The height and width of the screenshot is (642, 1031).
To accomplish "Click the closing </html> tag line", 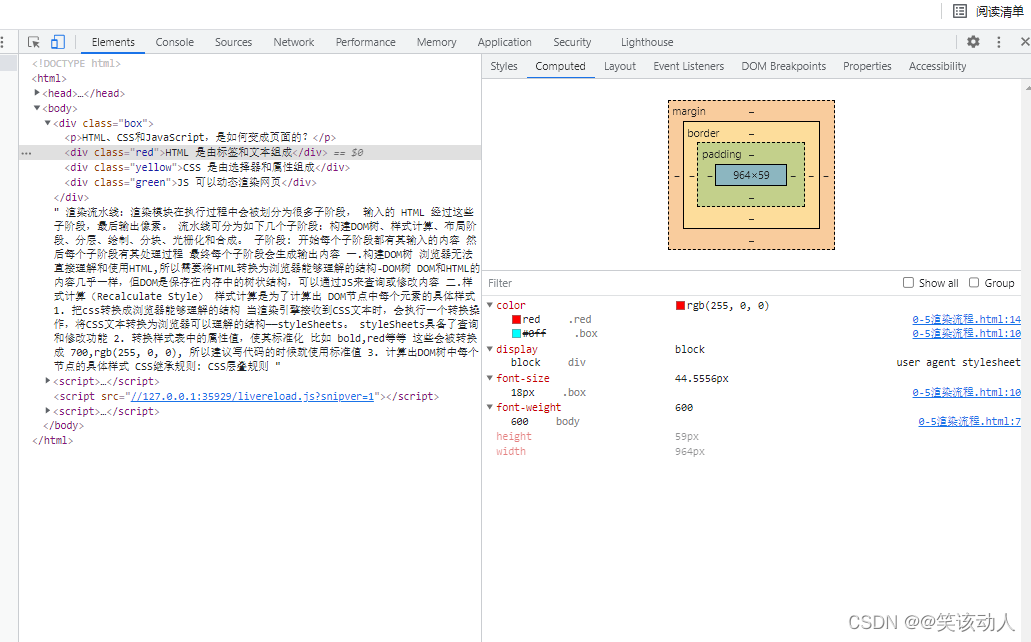I will [x=53, y=441].
